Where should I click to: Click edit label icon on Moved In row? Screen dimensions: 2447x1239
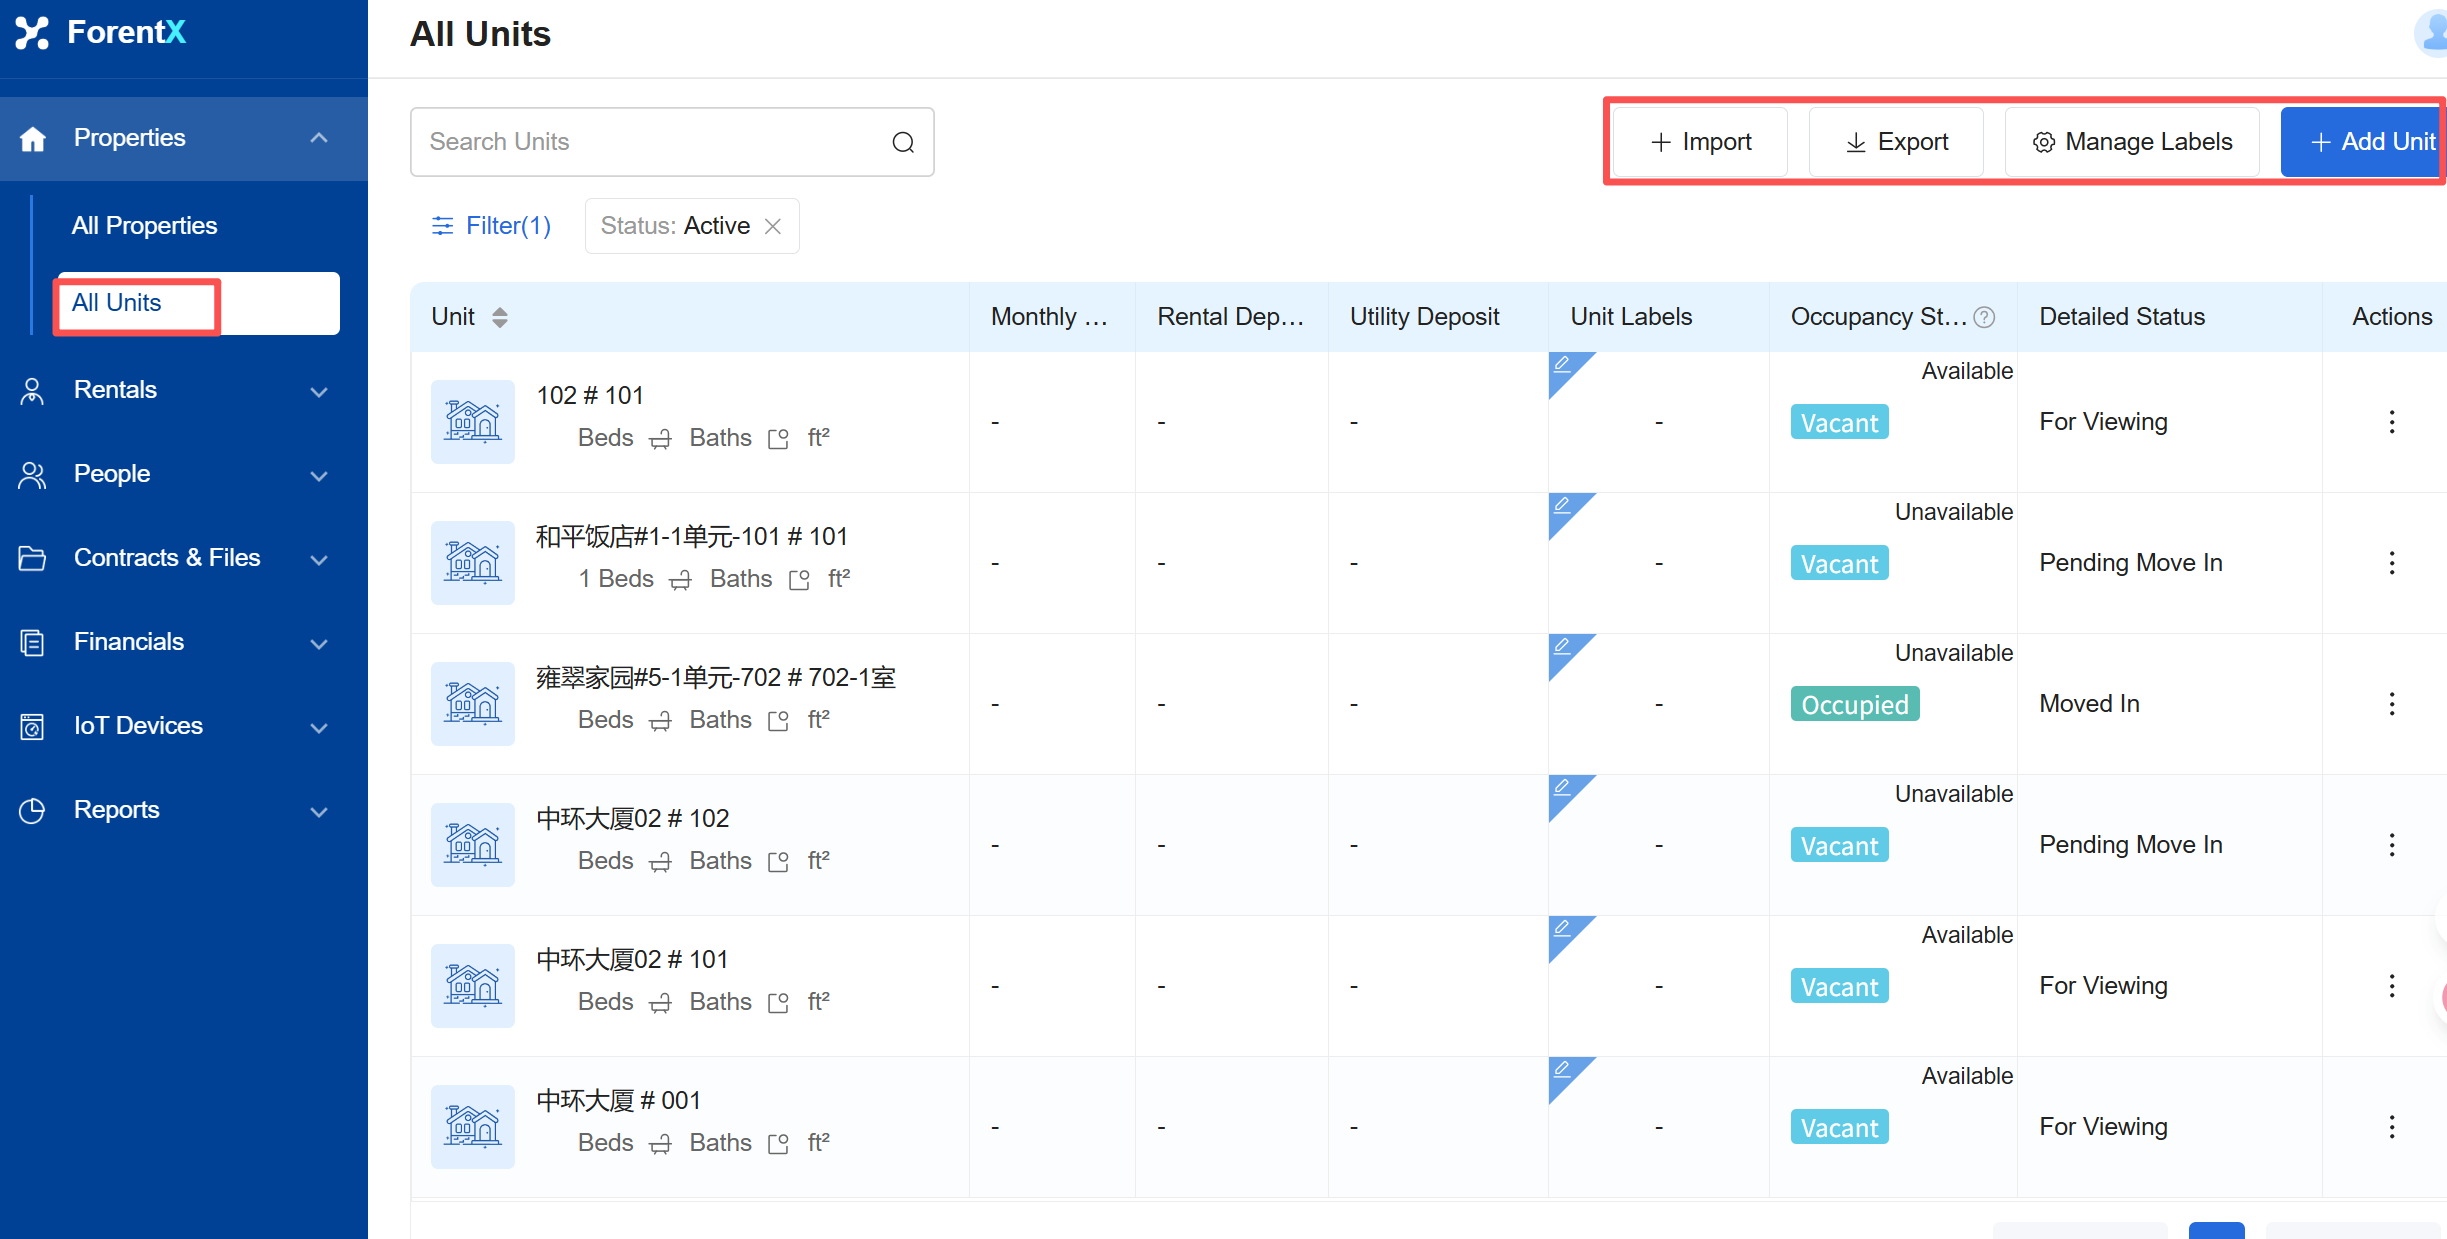(1562, 647)
